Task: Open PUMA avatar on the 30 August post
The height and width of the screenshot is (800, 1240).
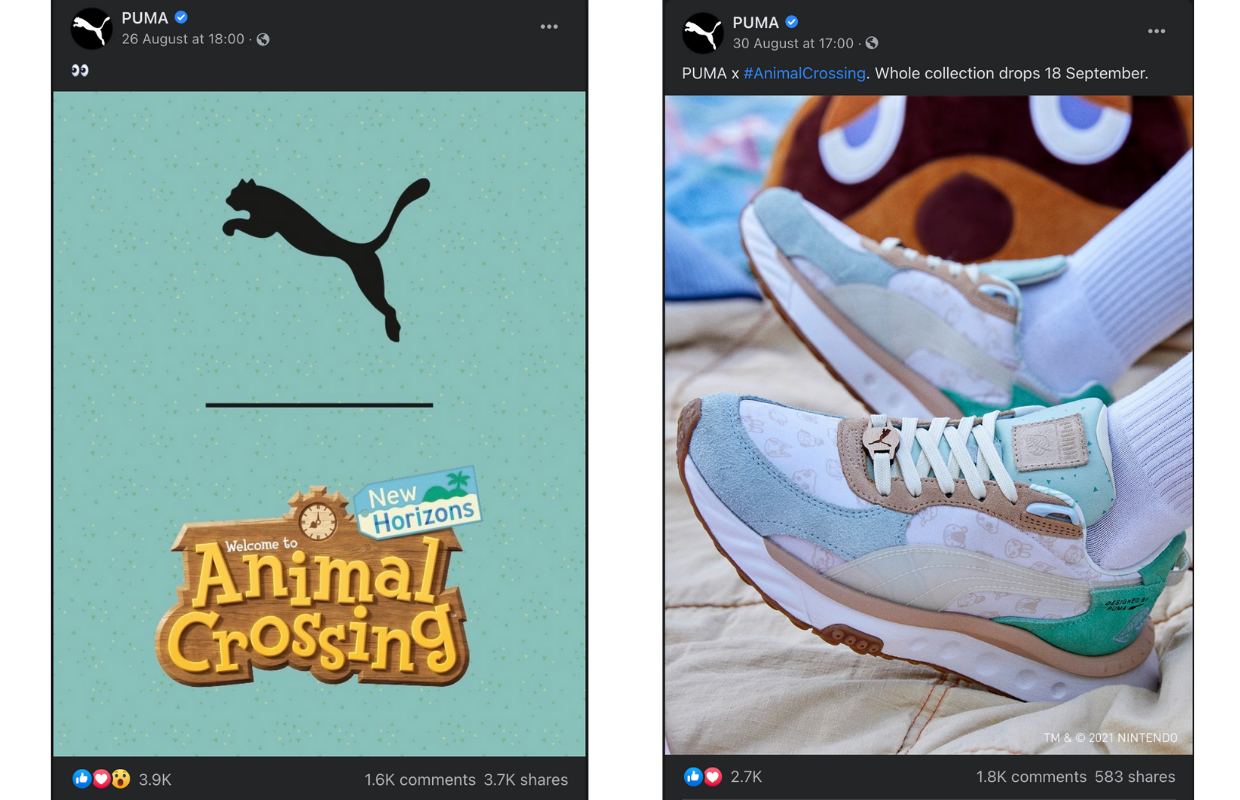Action: (703, 32)
